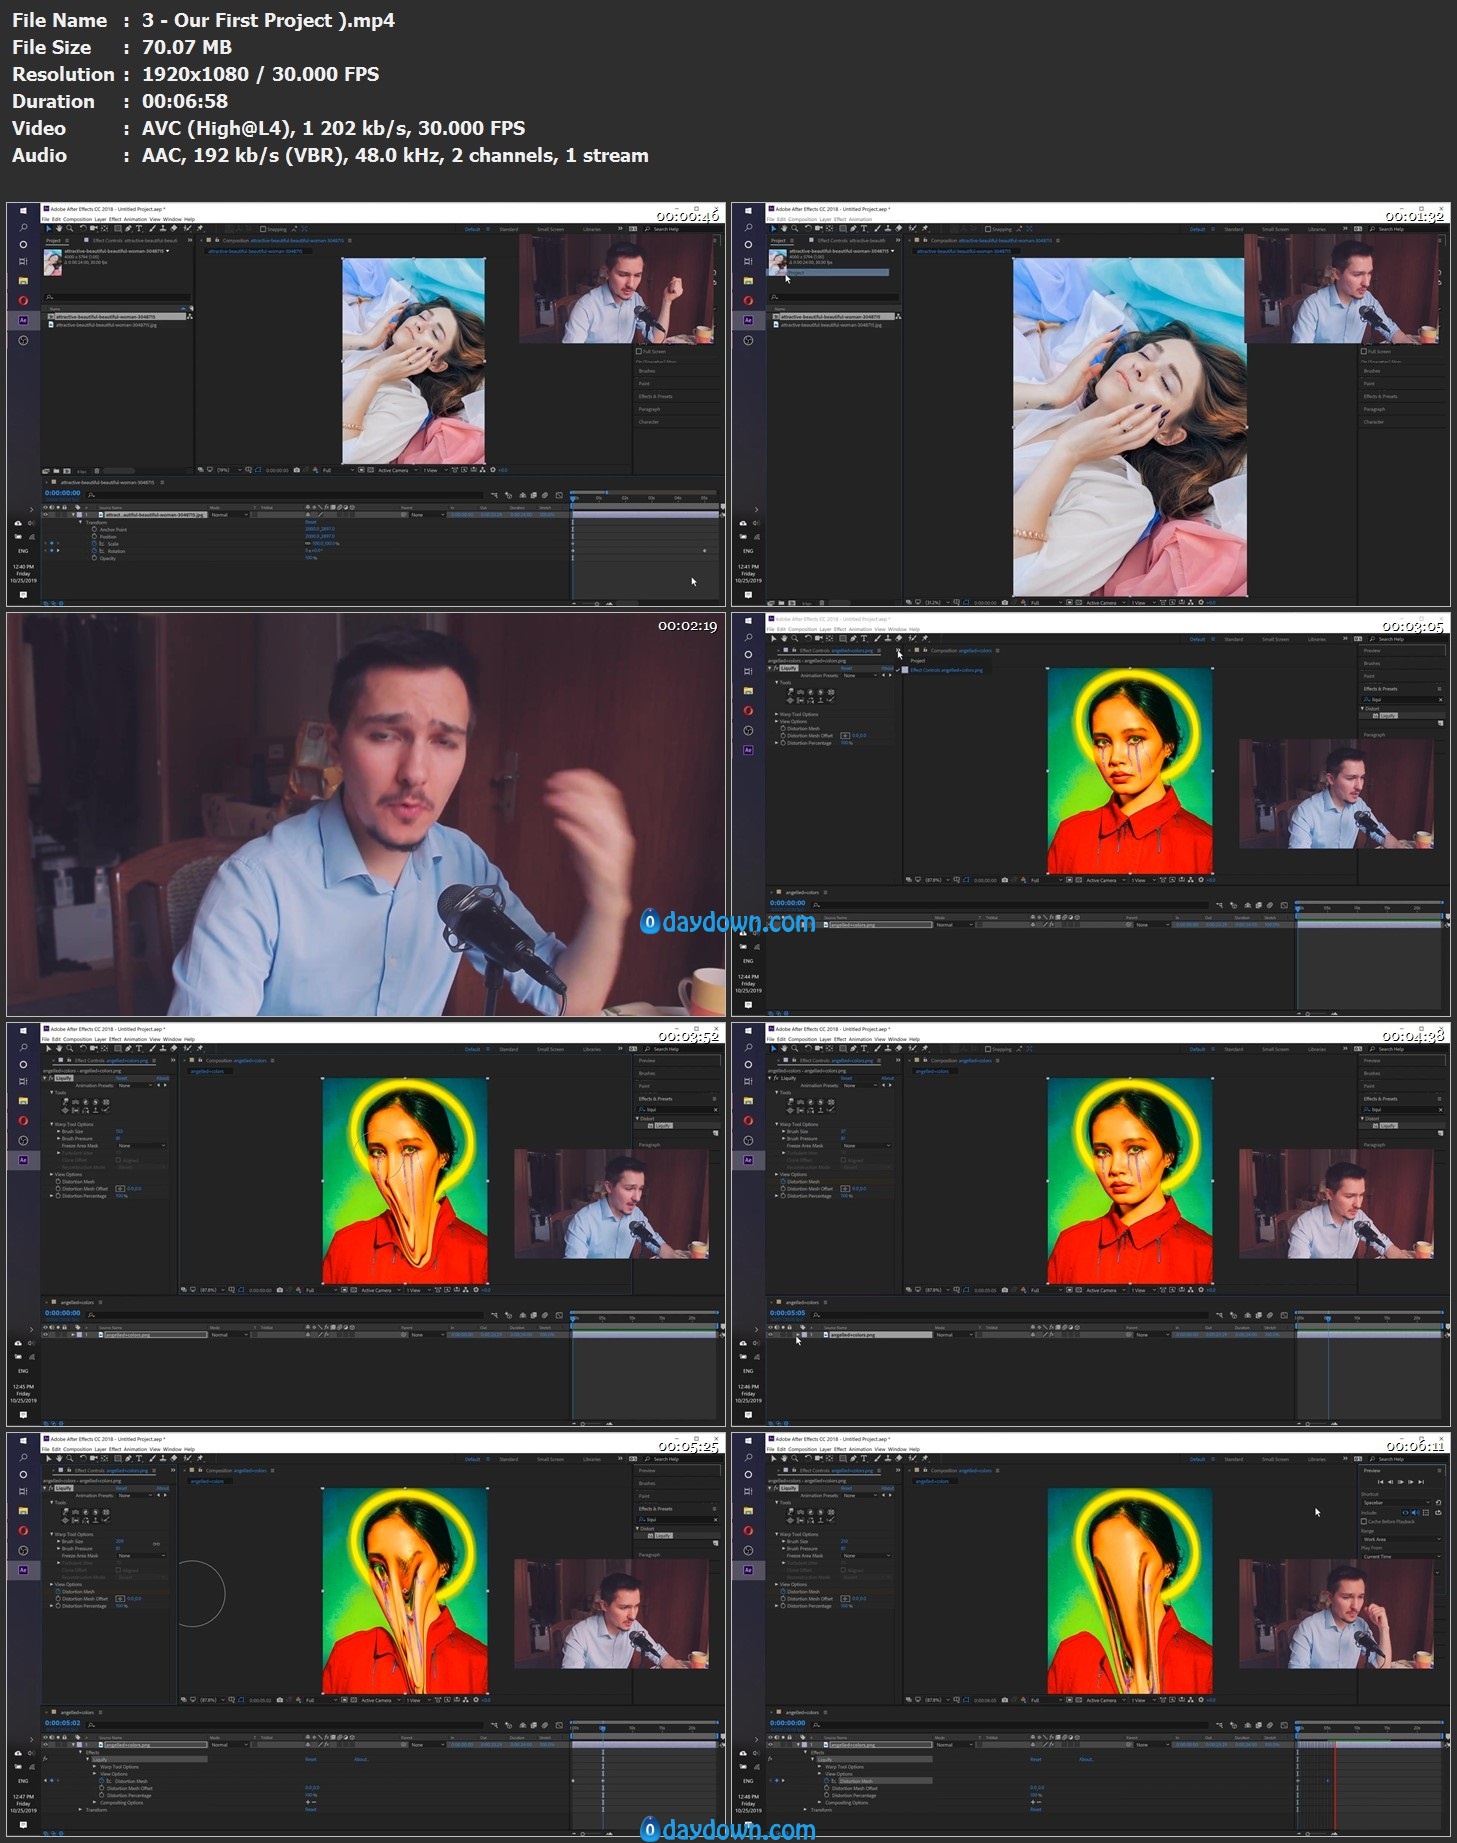Launch Opera from the 00:00:46 frame's taskbar
This screenshot has width=1457, height=1843.
pyautogui.click(x=23, y=300)
